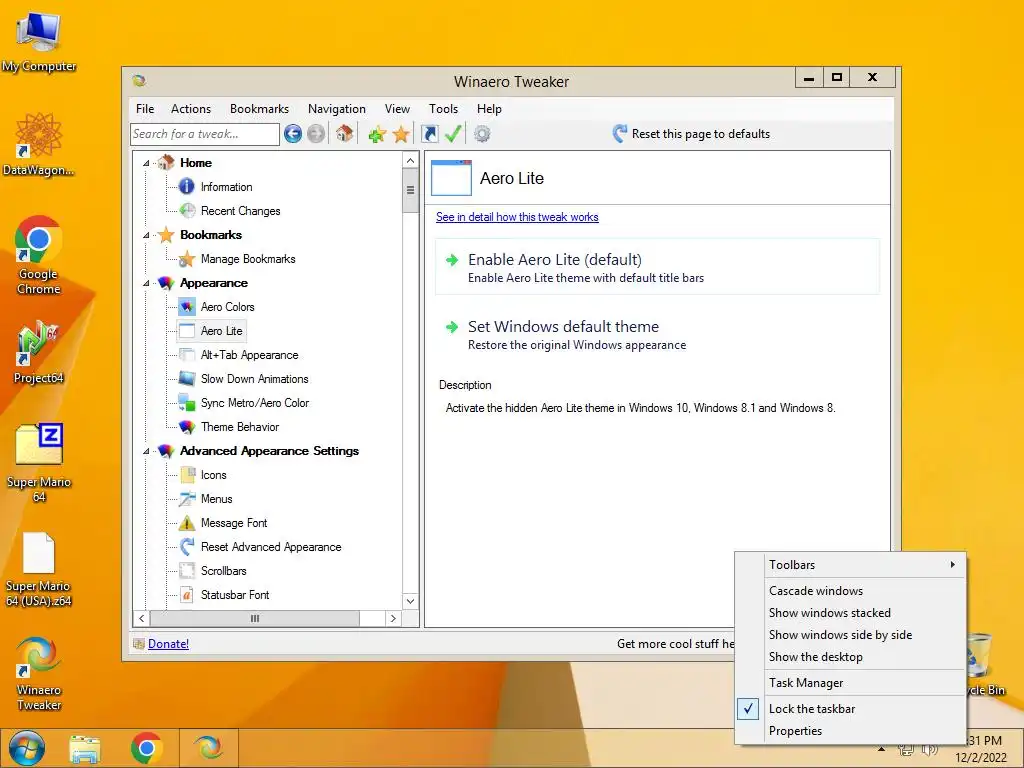
Task: Click the Start button on taskbar
Action: pyautogui.click(x=27, y=748)
